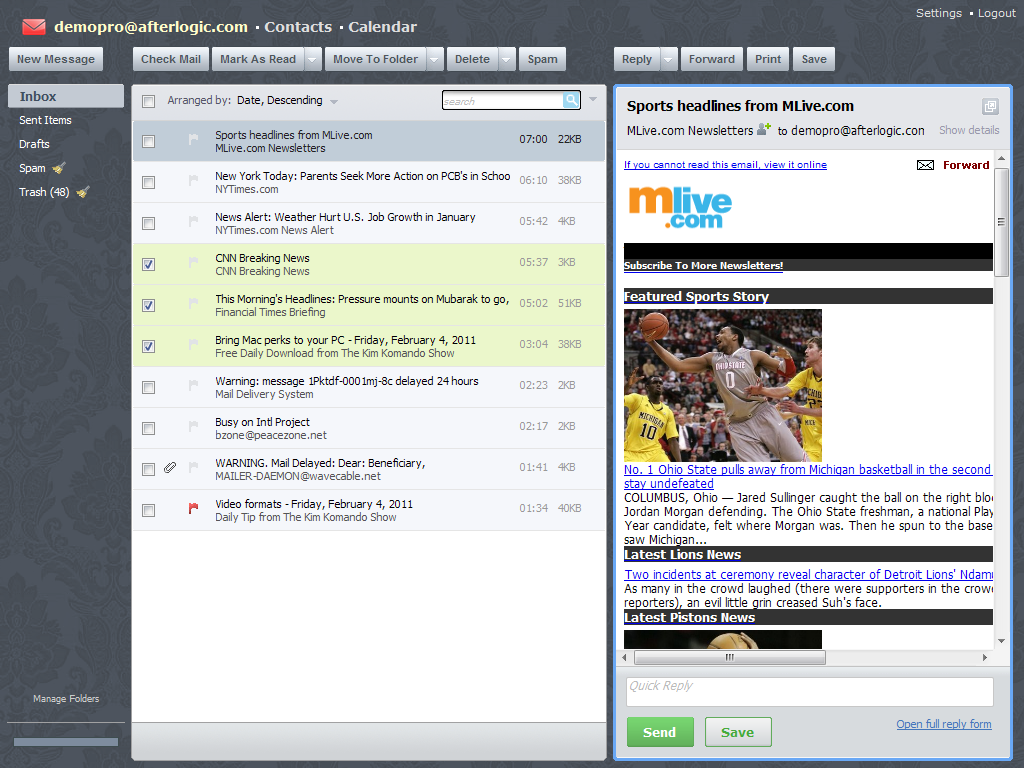Toggle the select-all checkbox in list header

[x=149, y=101]
